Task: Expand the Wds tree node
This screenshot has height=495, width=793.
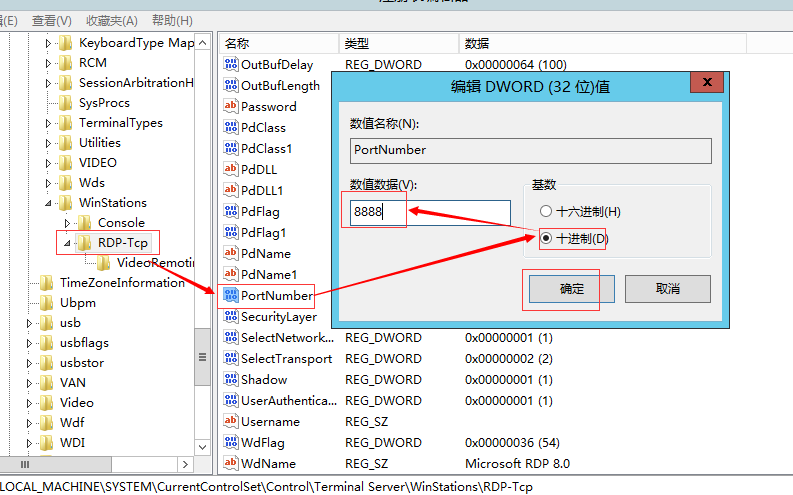Action: coord(48,184)
